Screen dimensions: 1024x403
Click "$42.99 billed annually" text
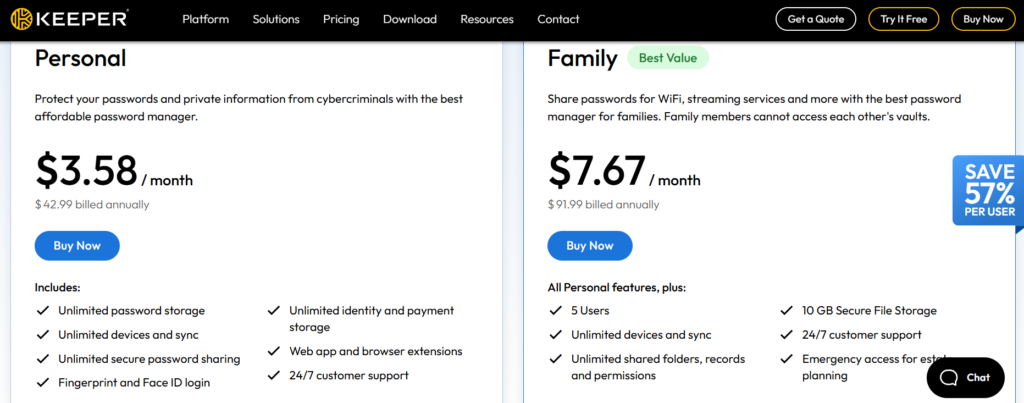[x=92, y=204]
